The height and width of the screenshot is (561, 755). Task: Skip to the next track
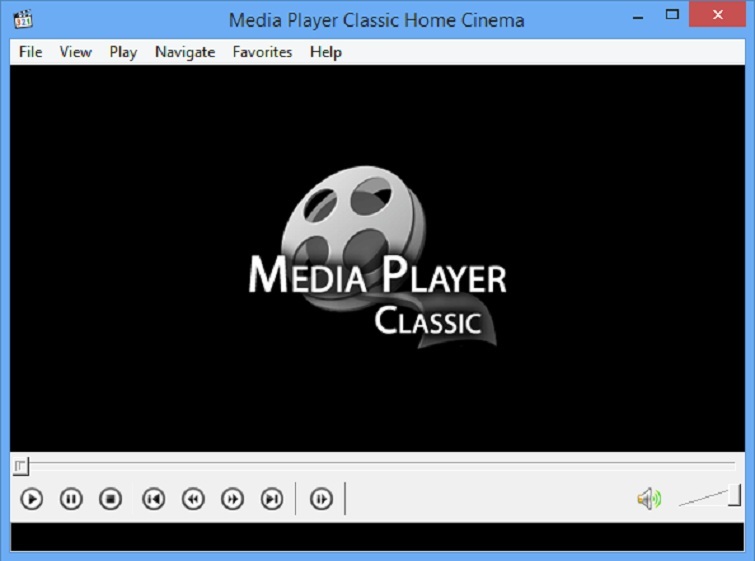point(271,499)
